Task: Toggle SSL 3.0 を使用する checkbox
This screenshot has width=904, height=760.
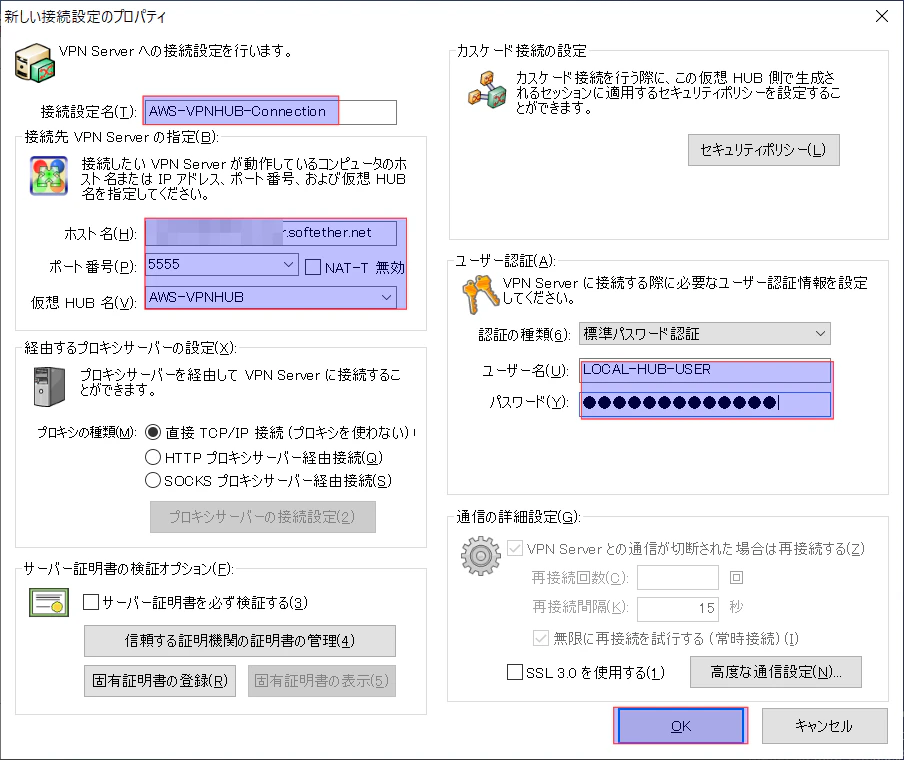Action: click(515, 672)
